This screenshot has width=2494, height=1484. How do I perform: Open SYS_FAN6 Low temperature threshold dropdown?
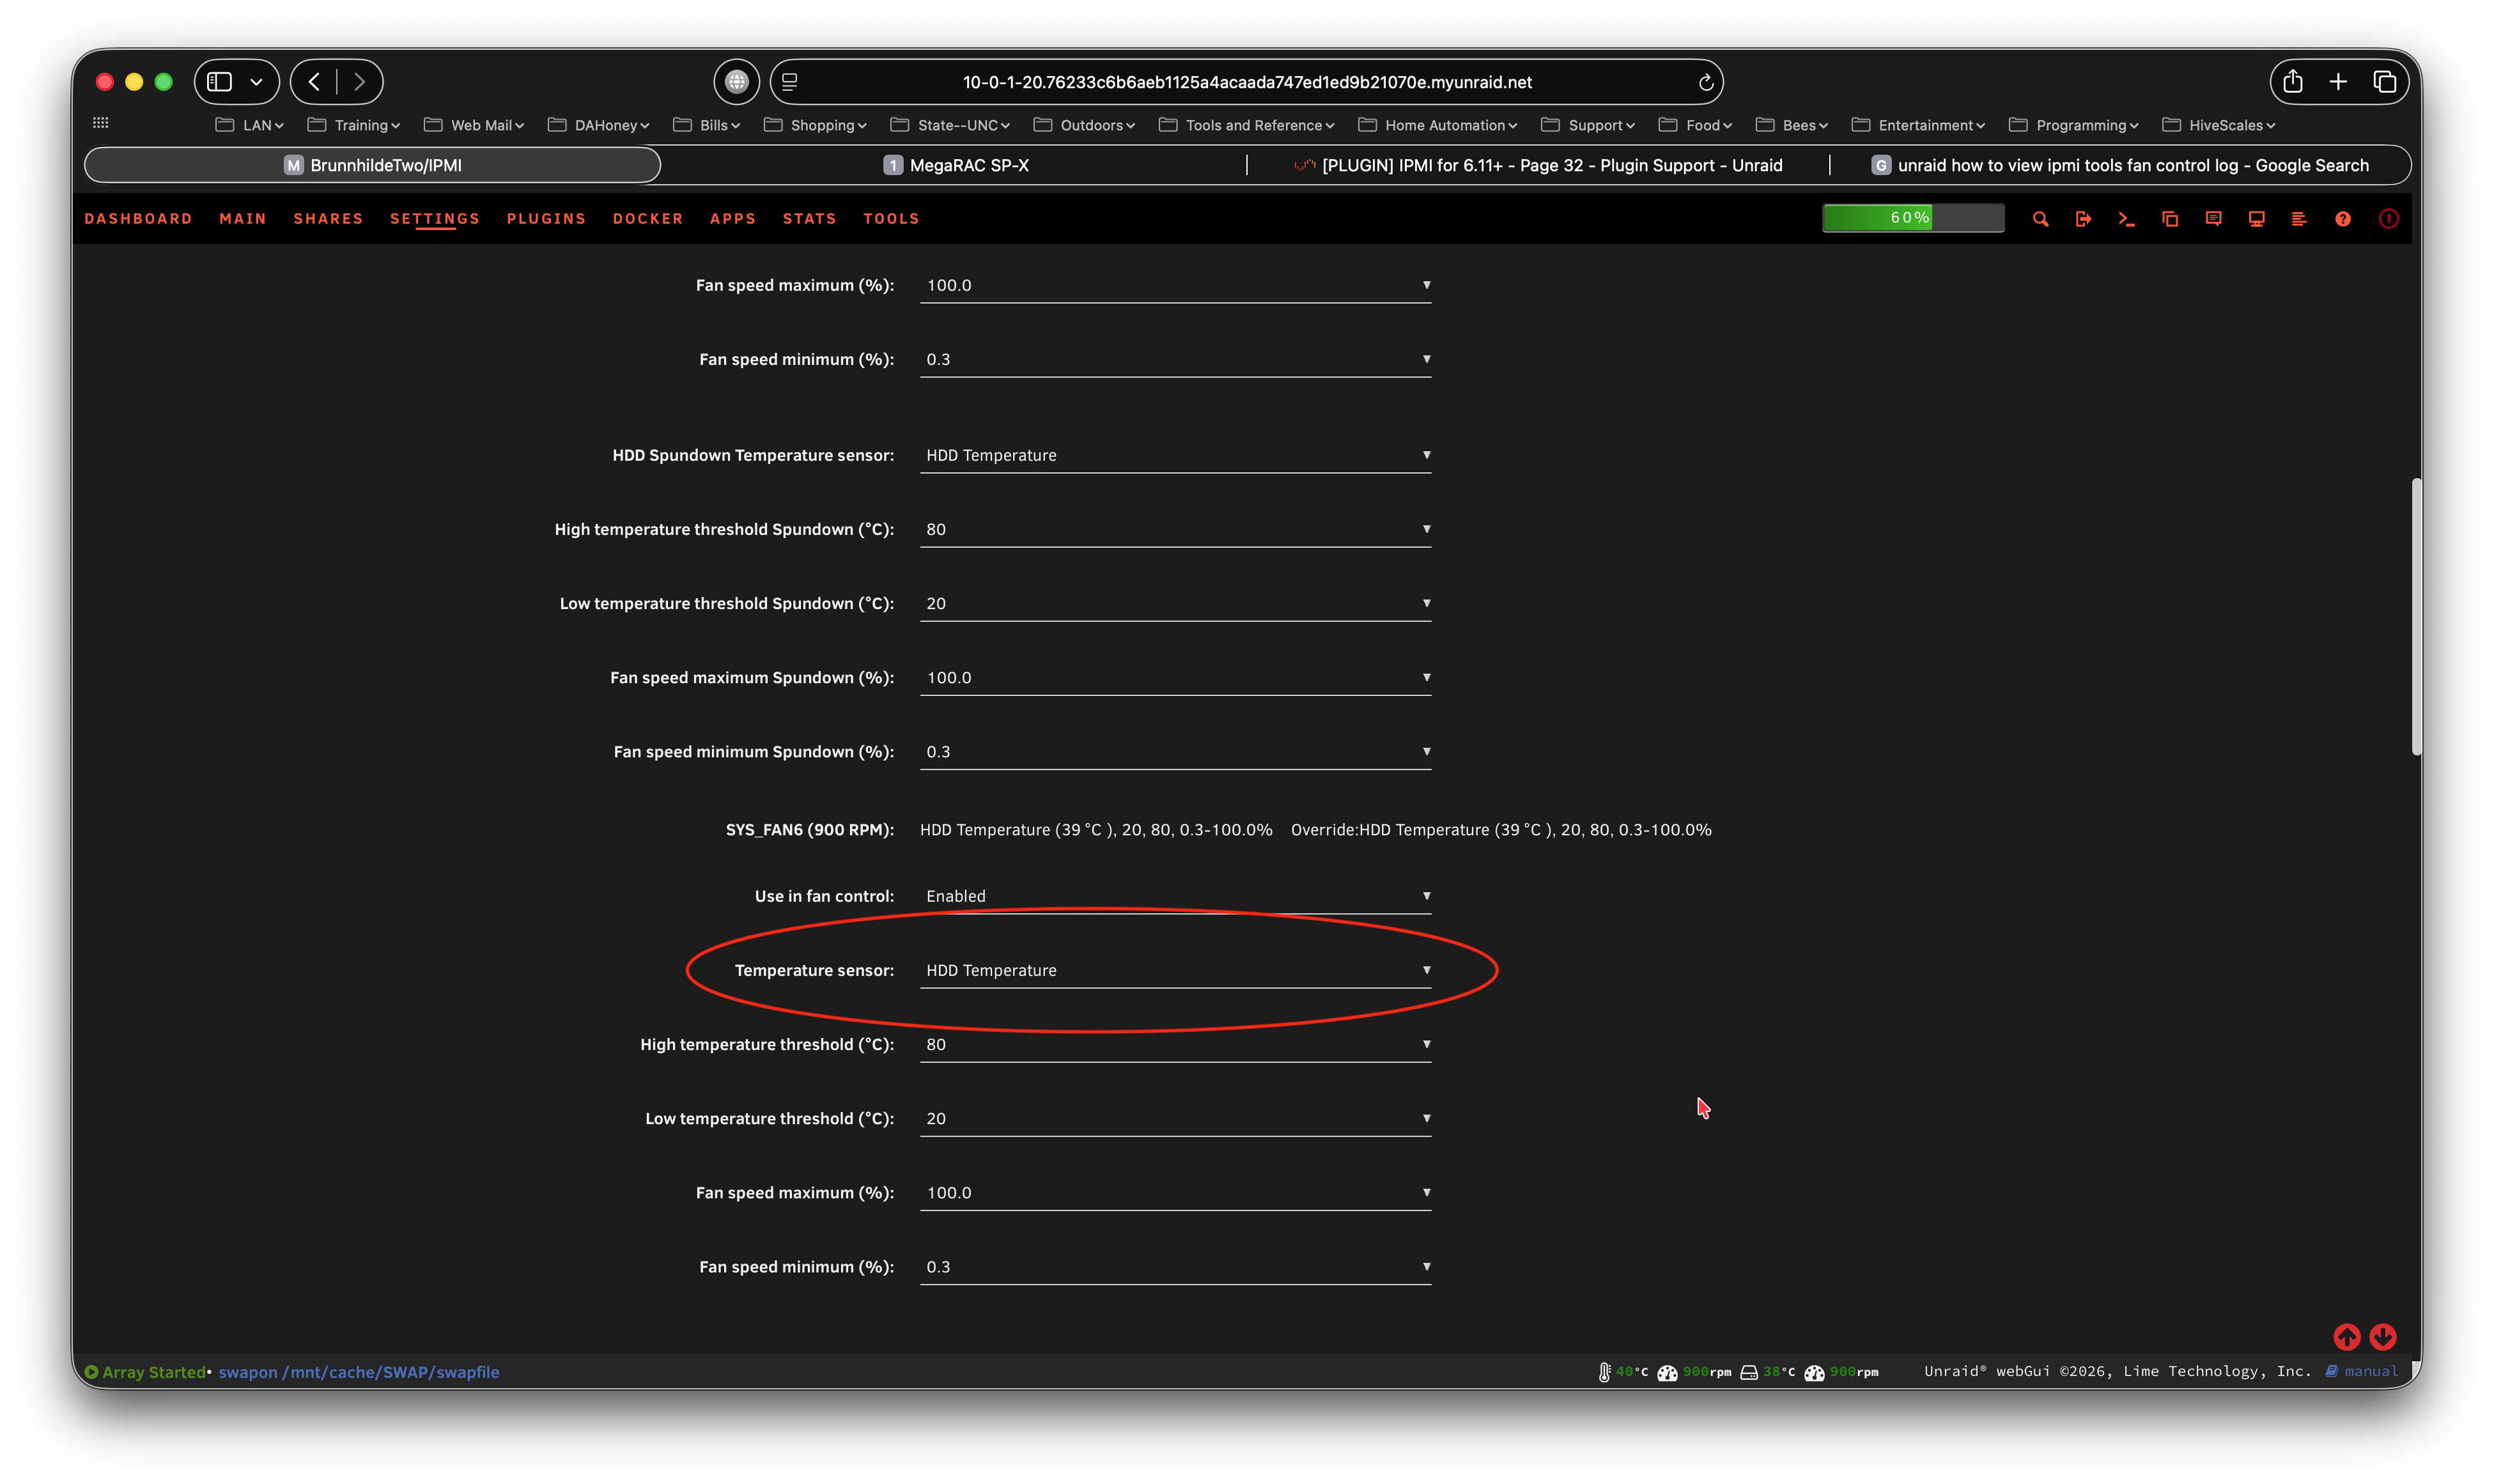coord(1175,1119)
